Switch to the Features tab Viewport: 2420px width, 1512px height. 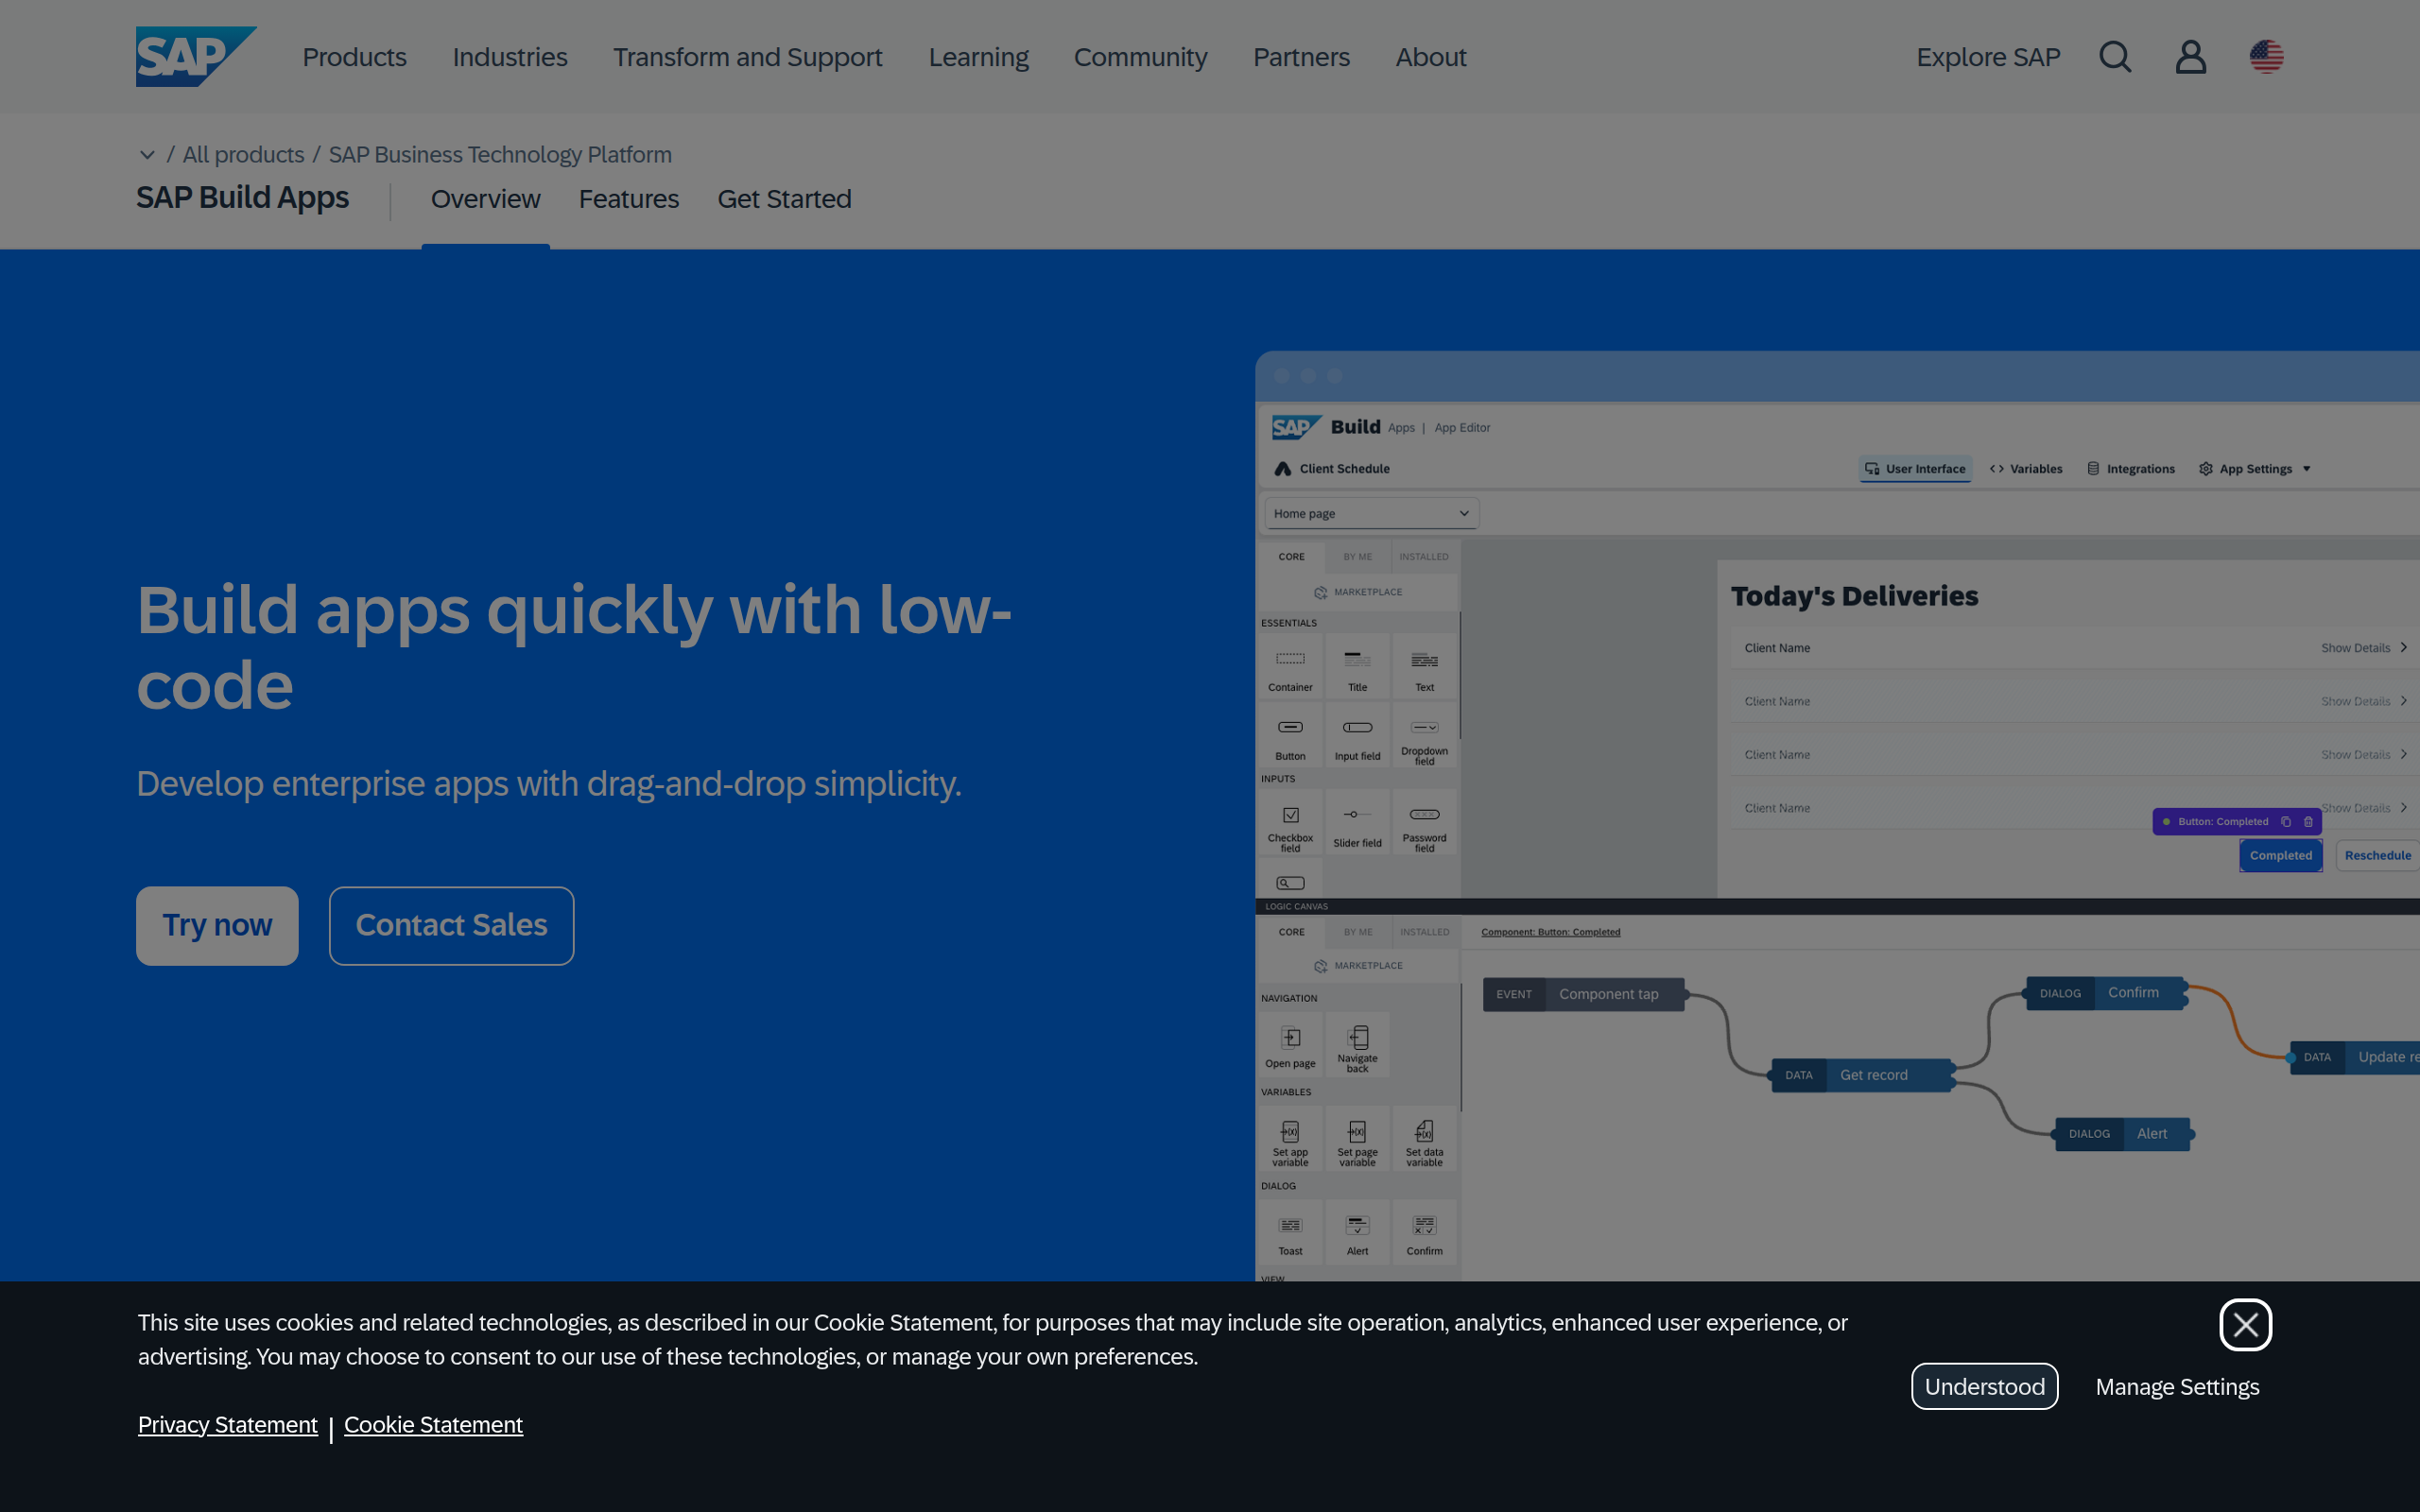(x=629, y=199)
